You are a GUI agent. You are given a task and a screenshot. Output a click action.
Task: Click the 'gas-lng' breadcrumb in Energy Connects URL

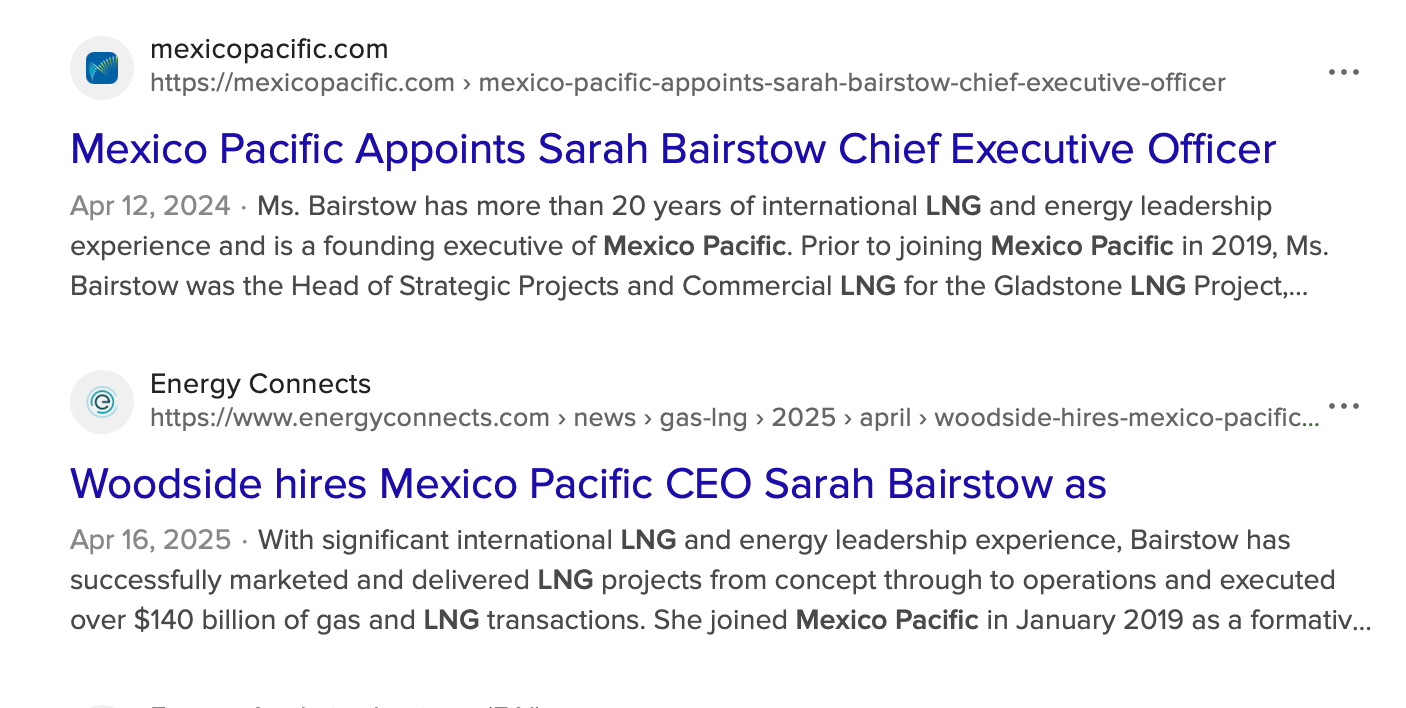(703, 417)
